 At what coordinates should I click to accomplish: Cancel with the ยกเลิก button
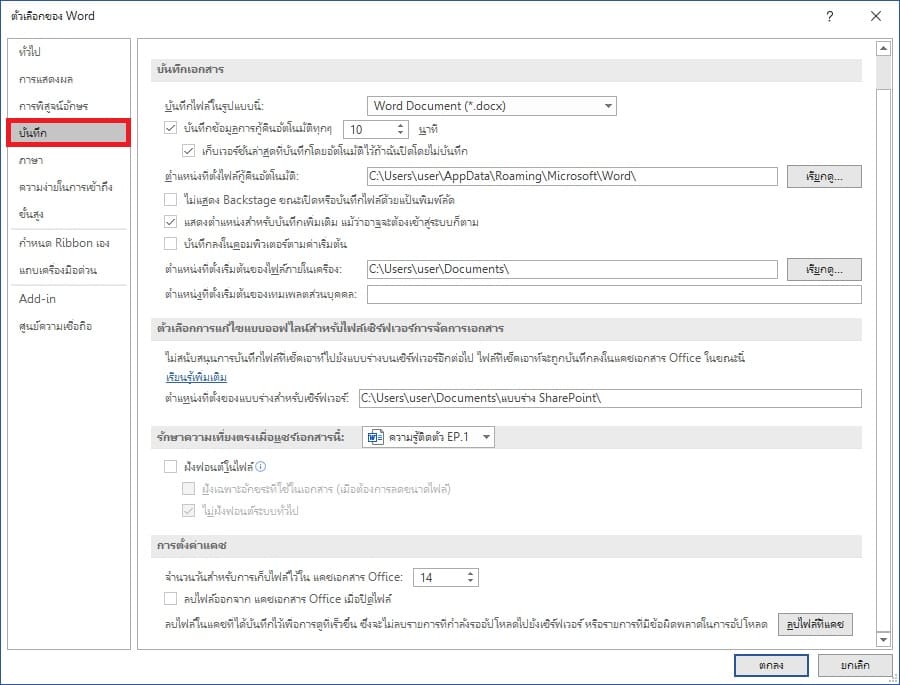tap(855, 665)
